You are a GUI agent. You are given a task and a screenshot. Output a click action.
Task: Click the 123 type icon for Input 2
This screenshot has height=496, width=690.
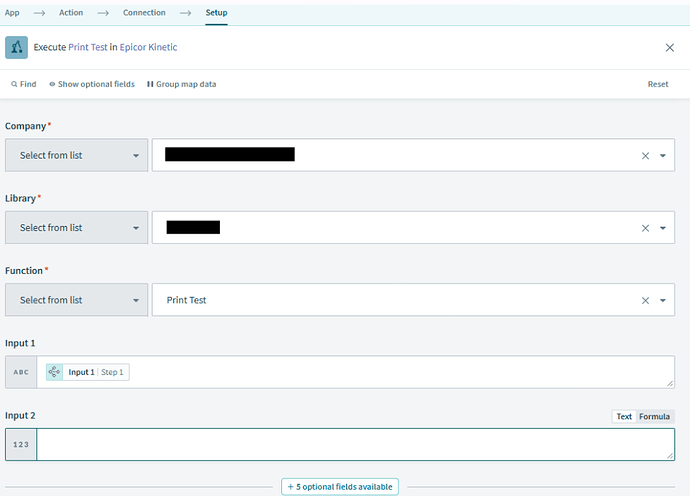click(x=21, y=445)
